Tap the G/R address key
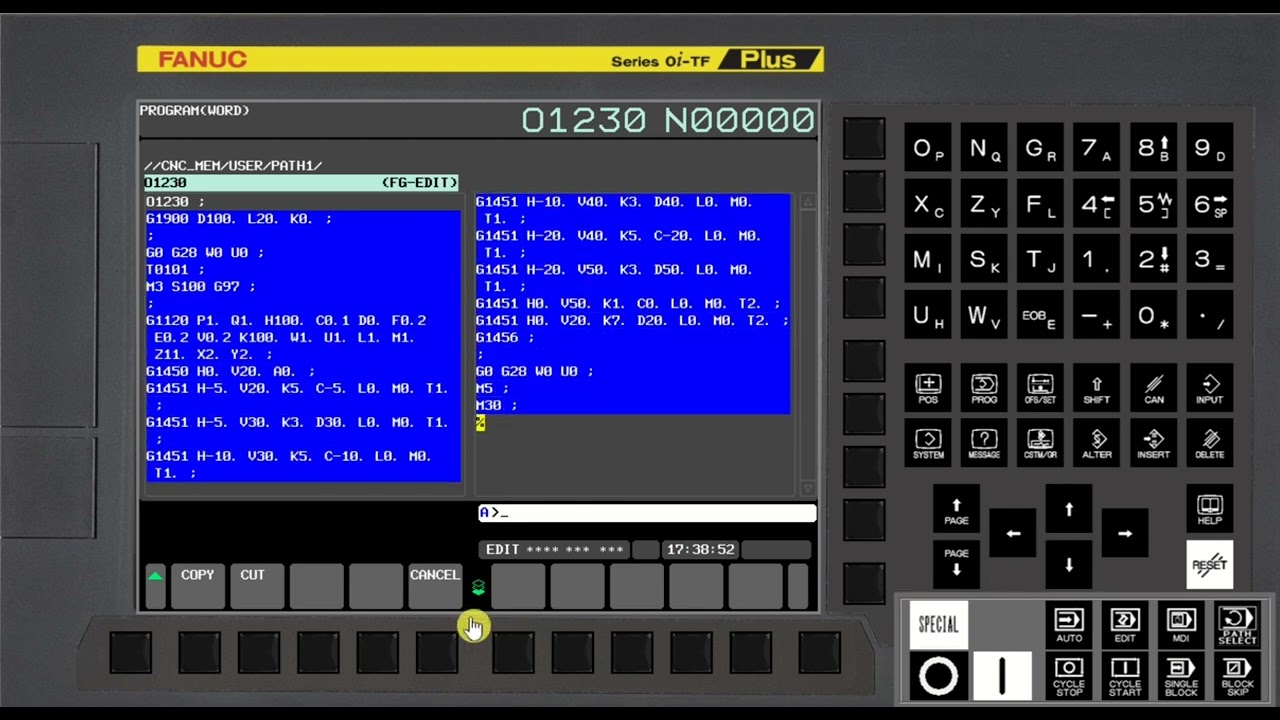This screenshot has width=1280, height=720. coord(1040,149)
